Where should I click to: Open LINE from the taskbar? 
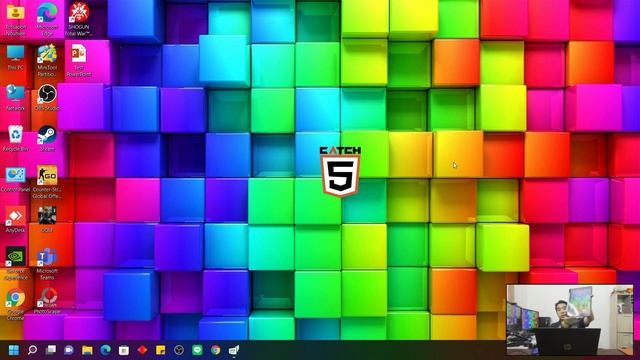197,350
